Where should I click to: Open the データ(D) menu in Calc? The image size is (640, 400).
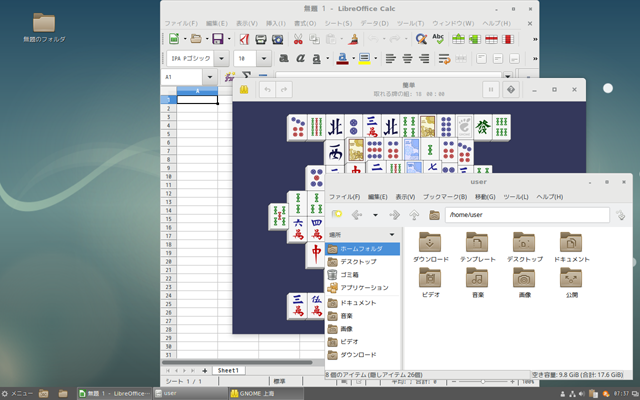pos(374,23)
